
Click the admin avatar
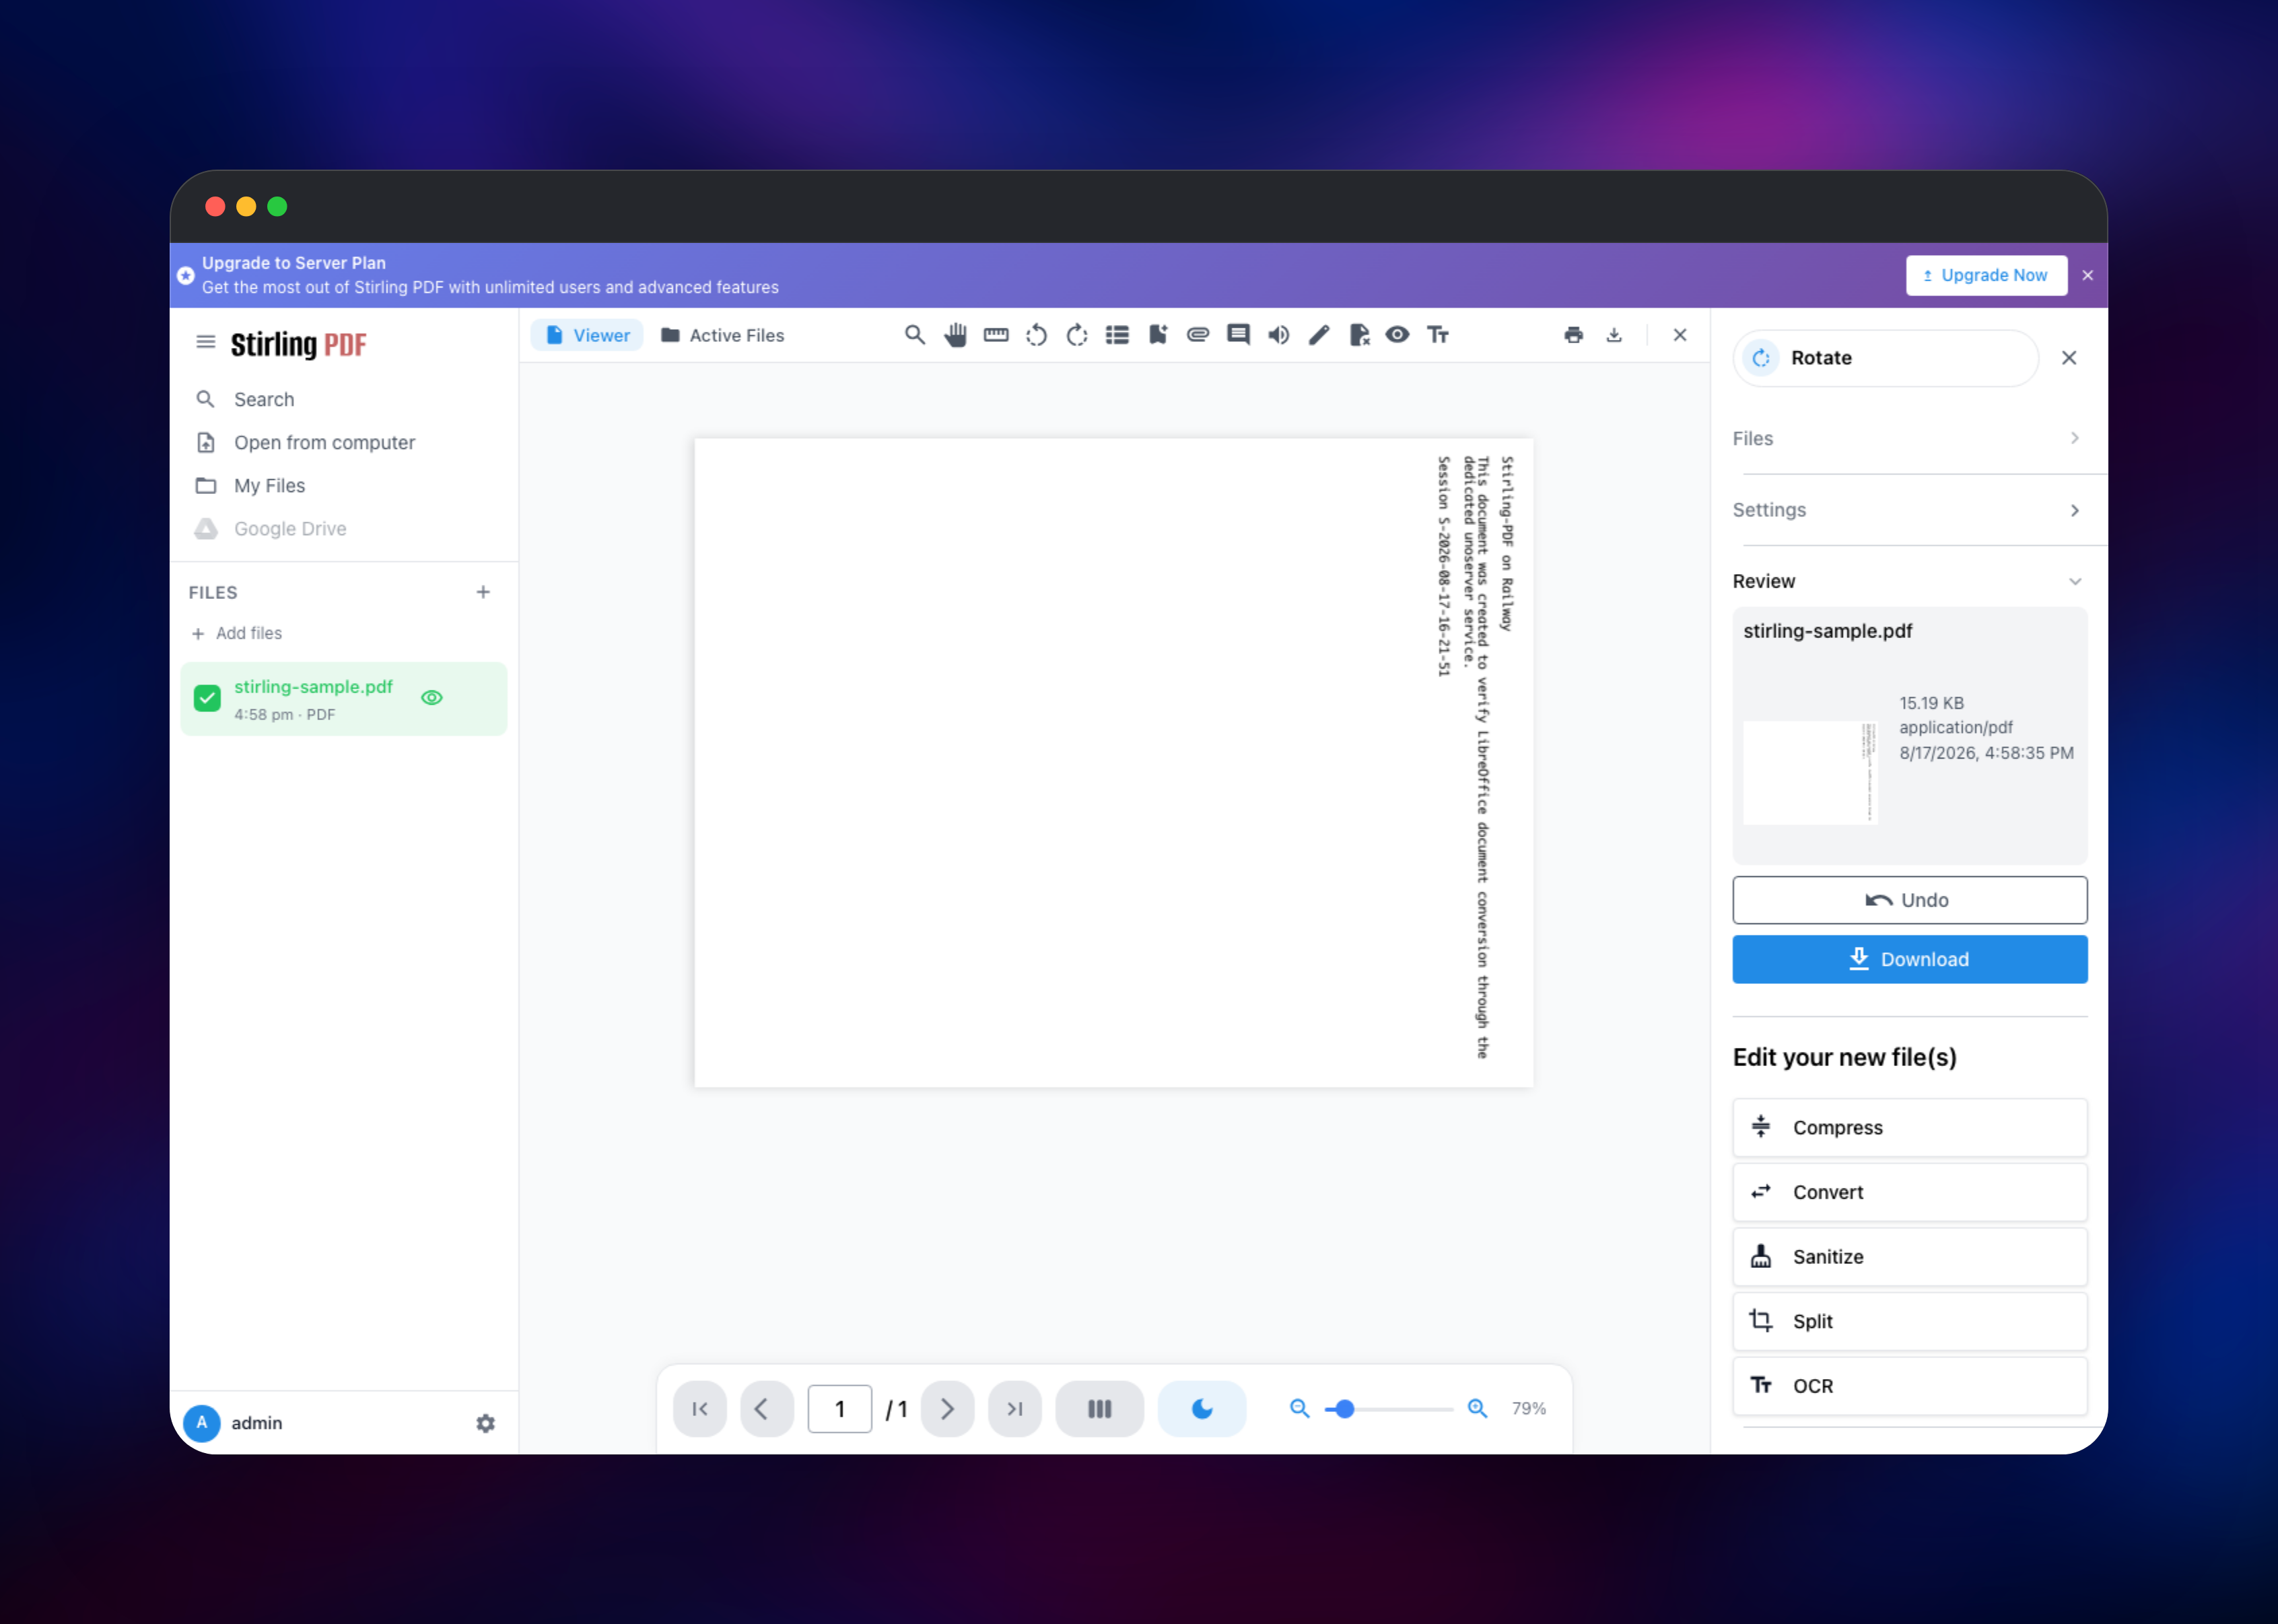(202, 1422)
